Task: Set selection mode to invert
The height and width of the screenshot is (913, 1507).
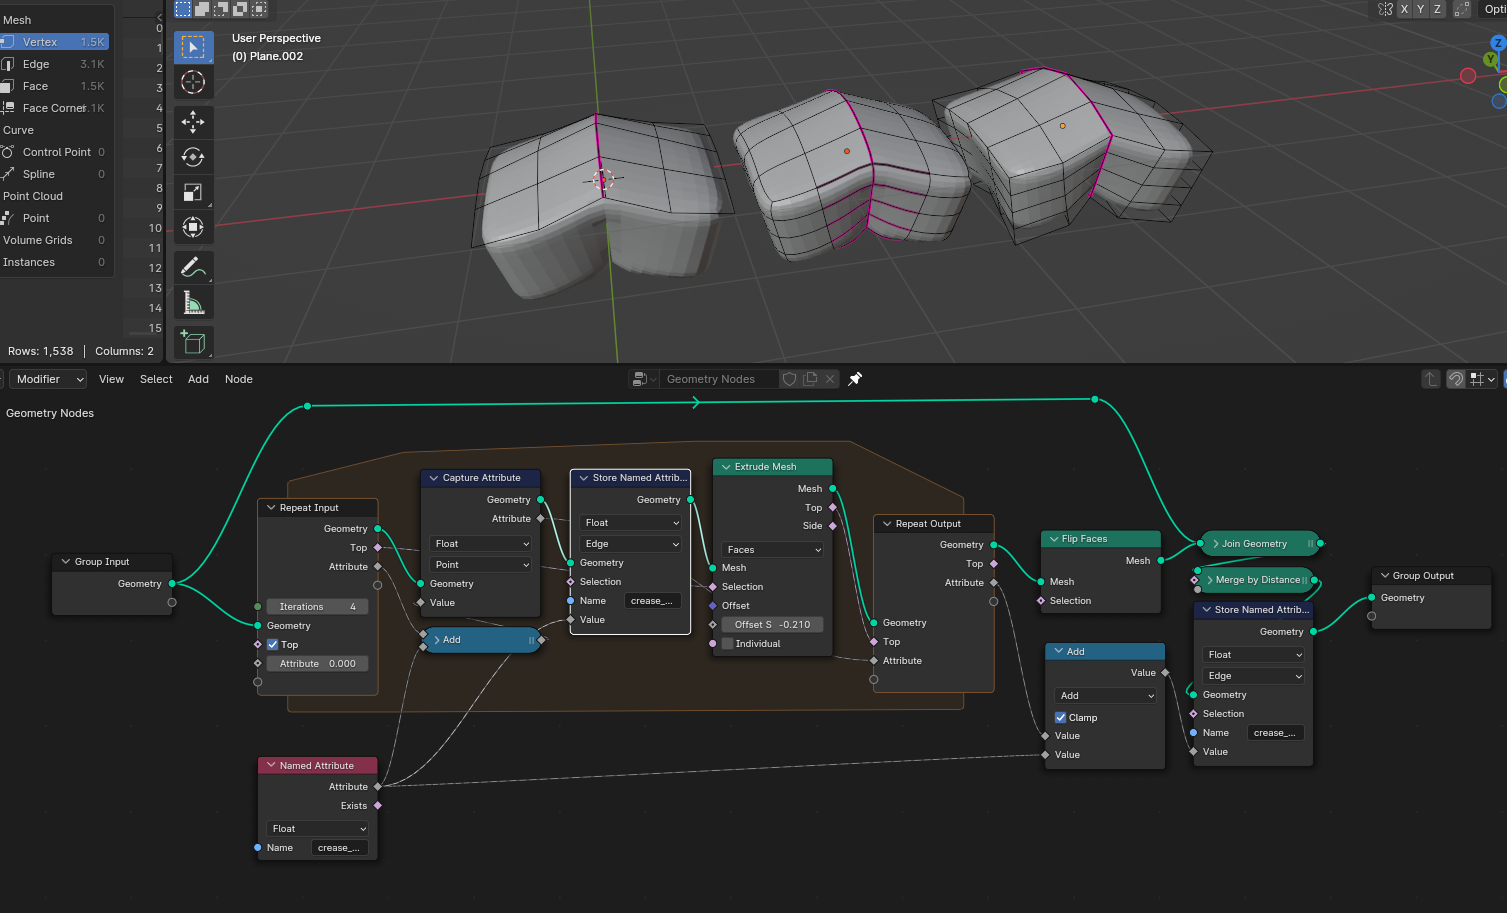Action: [240, 9]
